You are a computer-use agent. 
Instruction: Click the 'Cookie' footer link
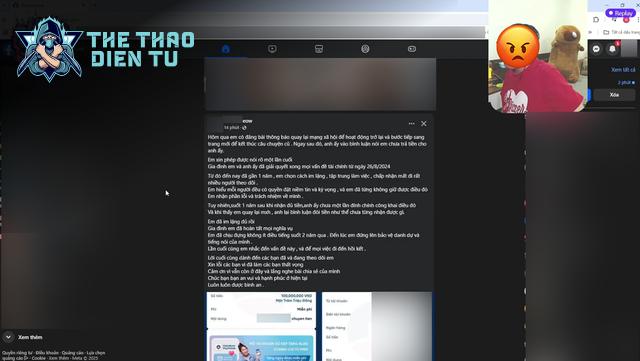39,358
